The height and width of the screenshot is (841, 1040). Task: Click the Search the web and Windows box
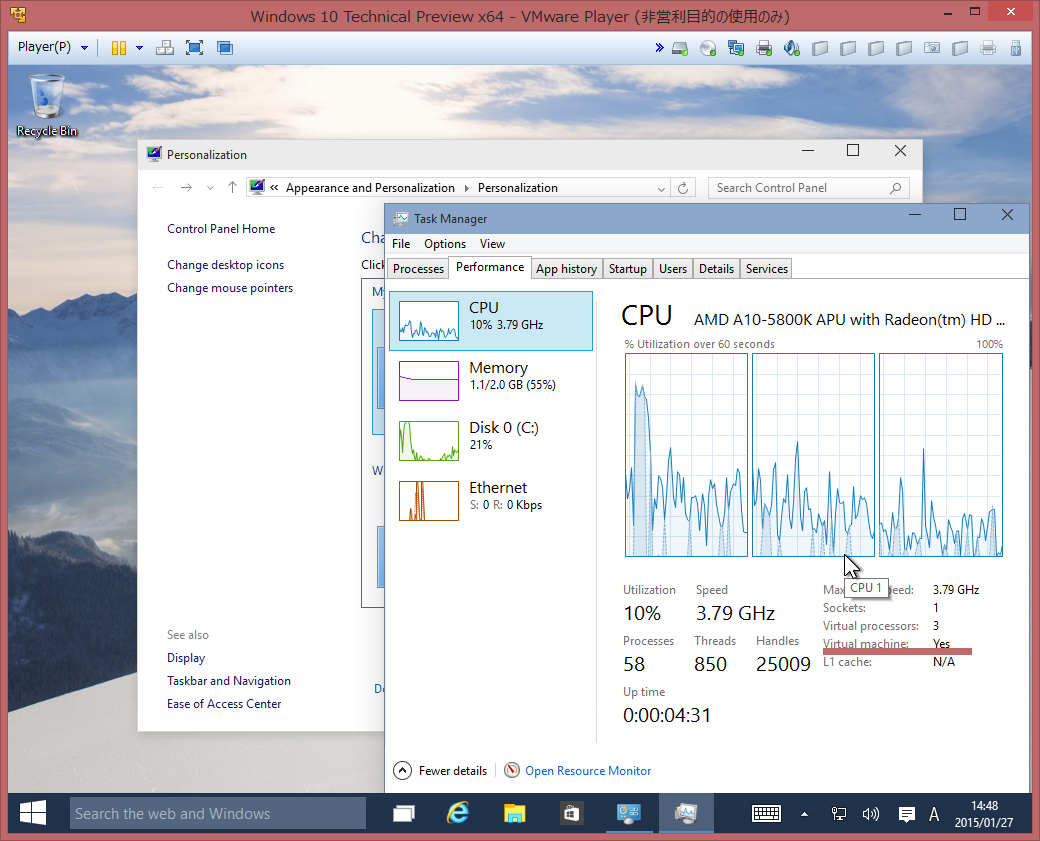pyautogui.click(x=218, y=813)
